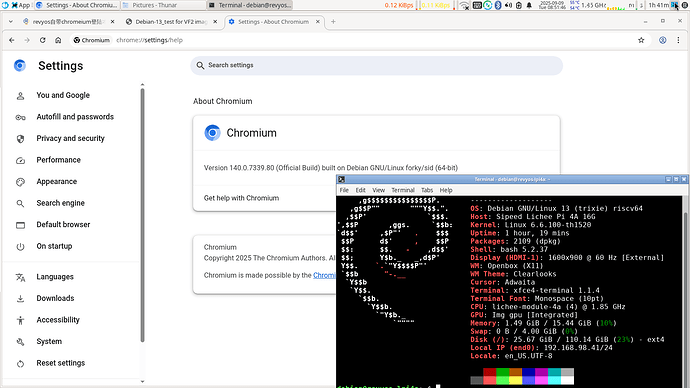Click the version text 140.0.7339.80 line
690x388 pixels.
coord(330,168)
